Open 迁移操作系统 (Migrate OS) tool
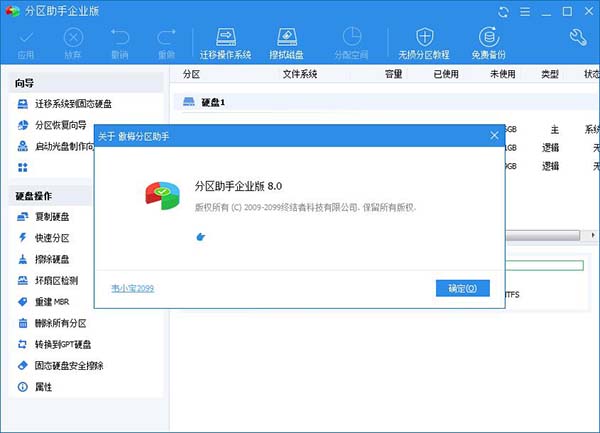Viewport: 600px width, 433px height. coord(226,44)
